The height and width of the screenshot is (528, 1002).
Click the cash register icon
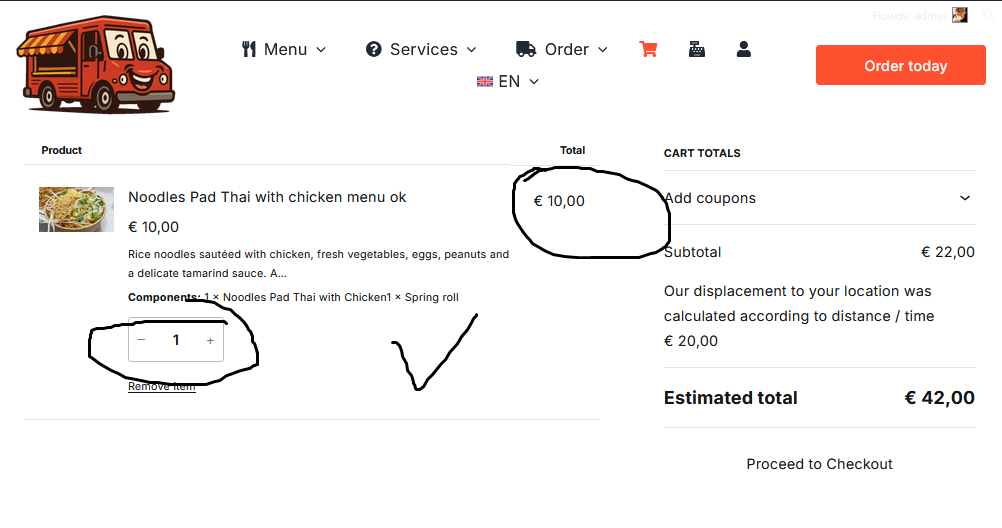[x=697, y=49]
